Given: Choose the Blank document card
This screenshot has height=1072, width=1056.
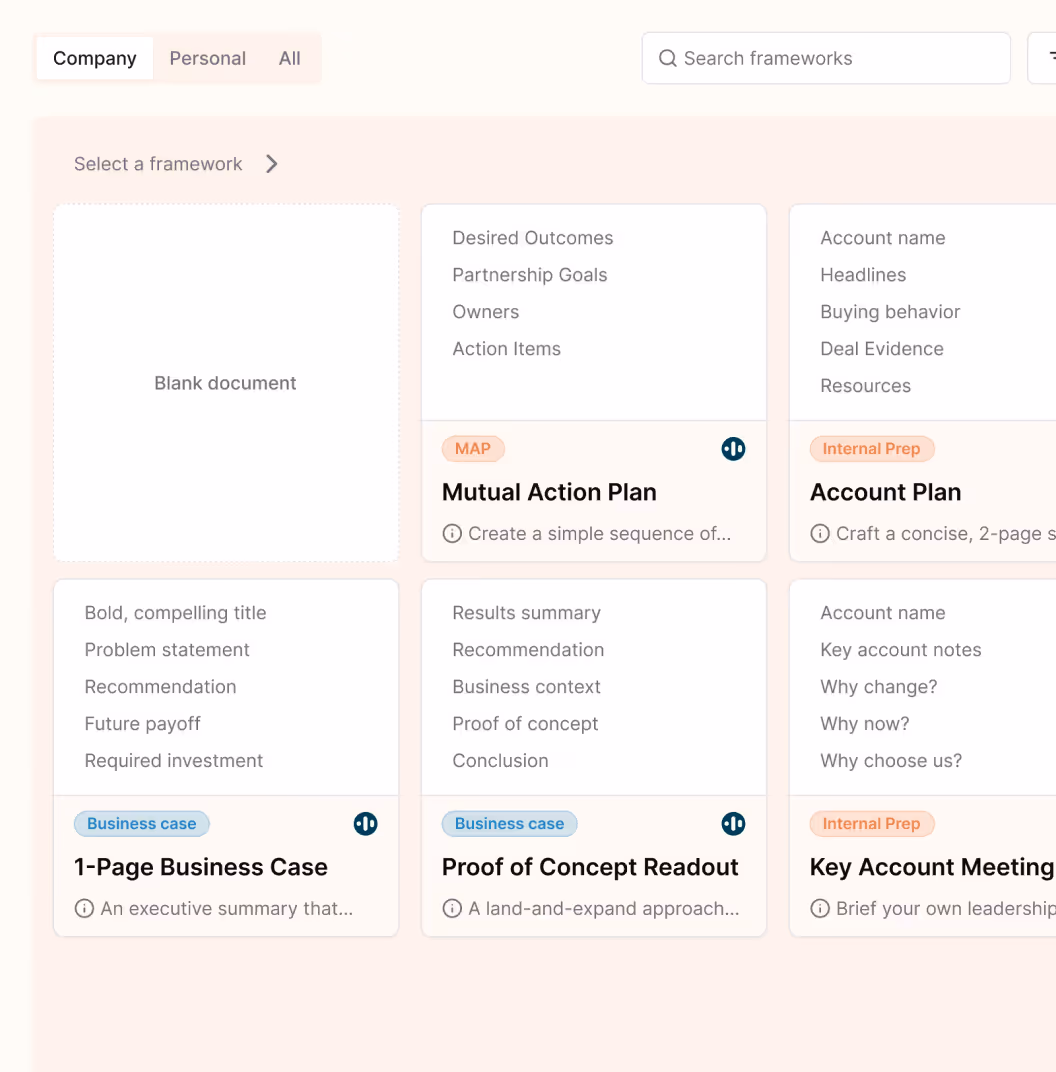Looking at the screenshot, I should coord(226,383).
